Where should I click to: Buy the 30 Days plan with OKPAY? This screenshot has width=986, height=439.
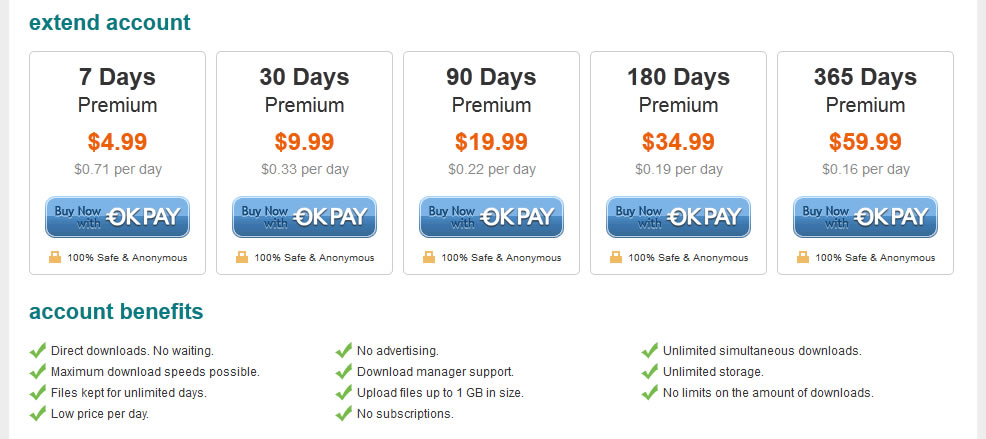coord(304,217)
